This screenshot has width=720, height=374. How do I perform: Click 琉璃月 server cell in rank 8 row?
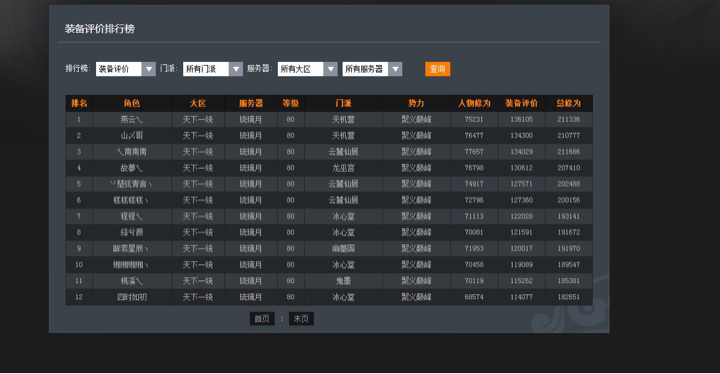(251, 232)
